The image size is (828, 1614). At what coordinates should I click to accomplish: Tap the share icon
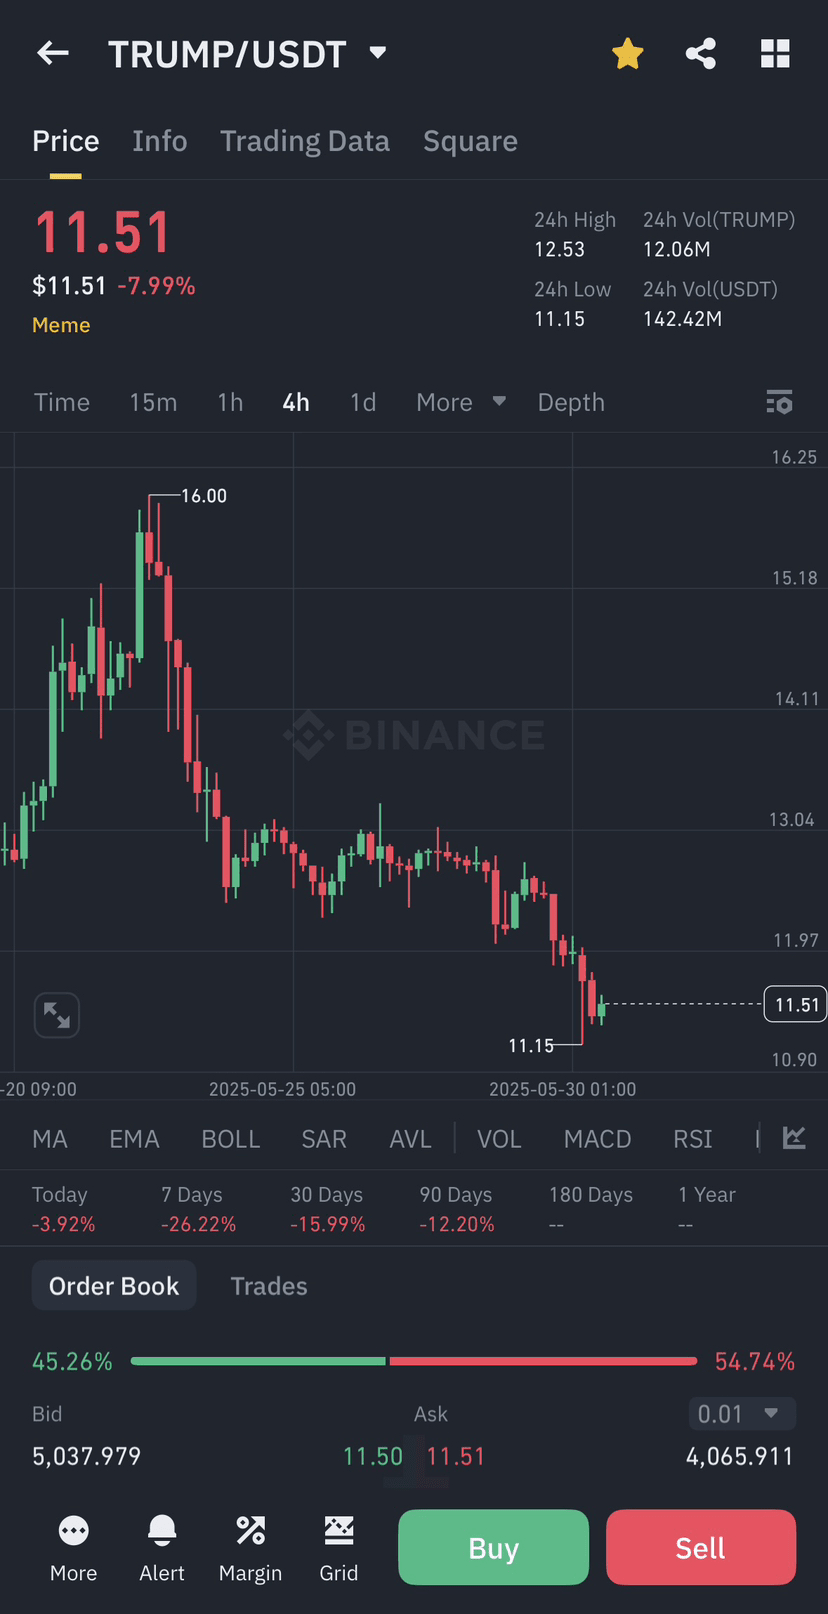click(x=701, y=53)
